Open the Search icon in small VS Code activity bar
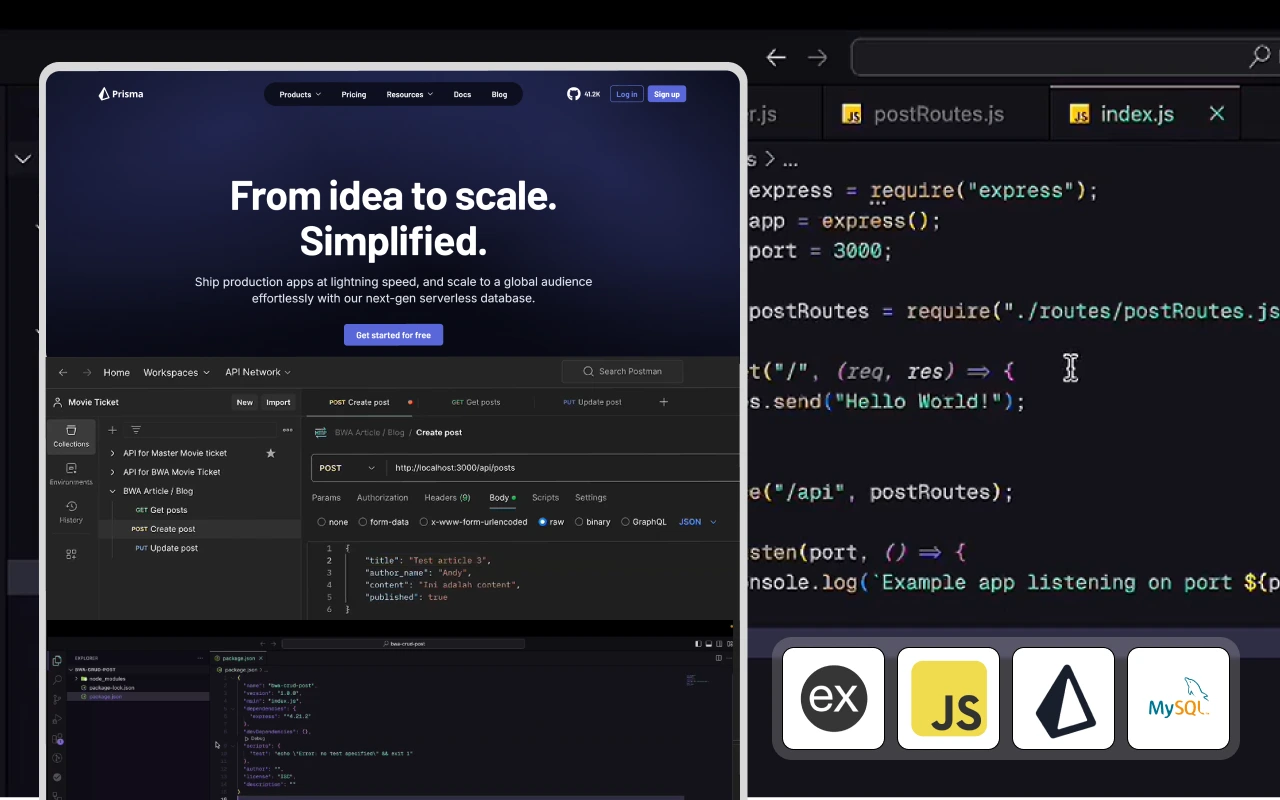This screenshot has width=1280, height=800. (x=57, y=680)
